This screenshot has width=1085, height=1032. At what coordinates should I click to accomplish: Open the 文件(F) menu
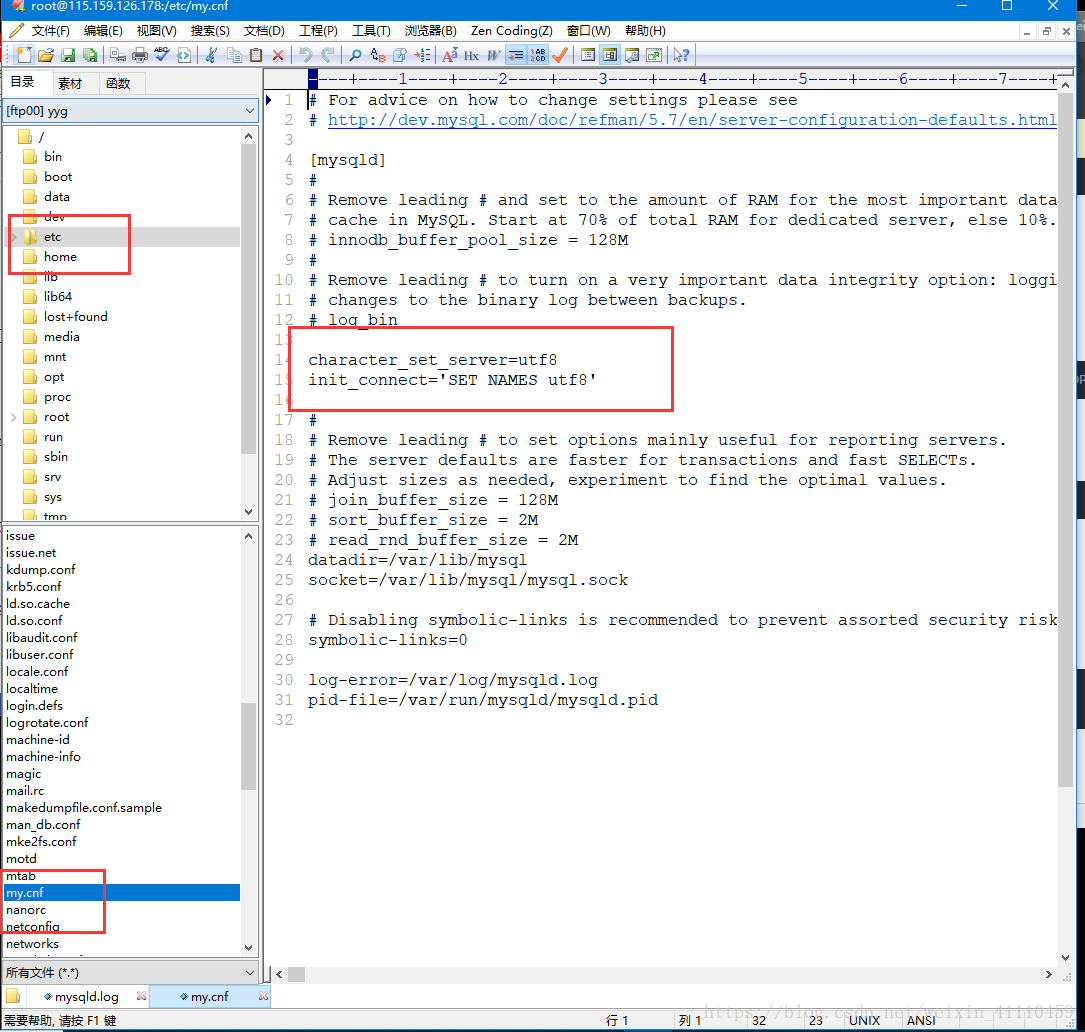point(51,31)
